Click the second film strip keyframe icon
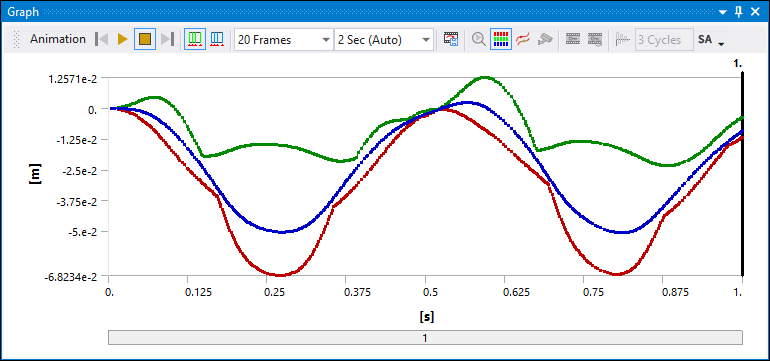Screen dimensions: 770x361 pyautogui.click(x=595, y=39)
